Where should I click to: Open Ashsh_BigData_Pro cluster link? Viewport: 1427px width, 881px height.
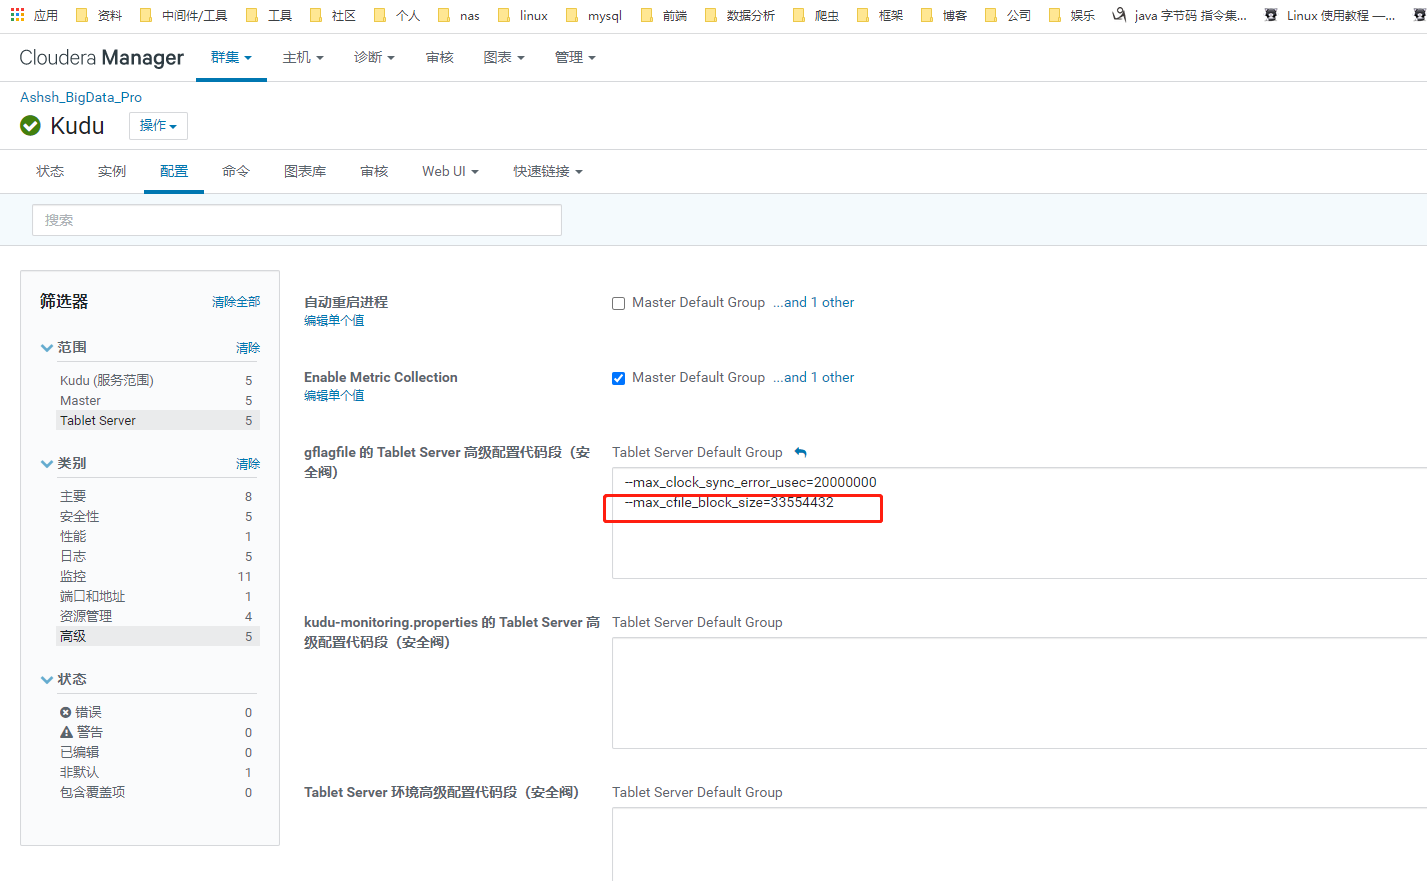(x=81, y=97)
